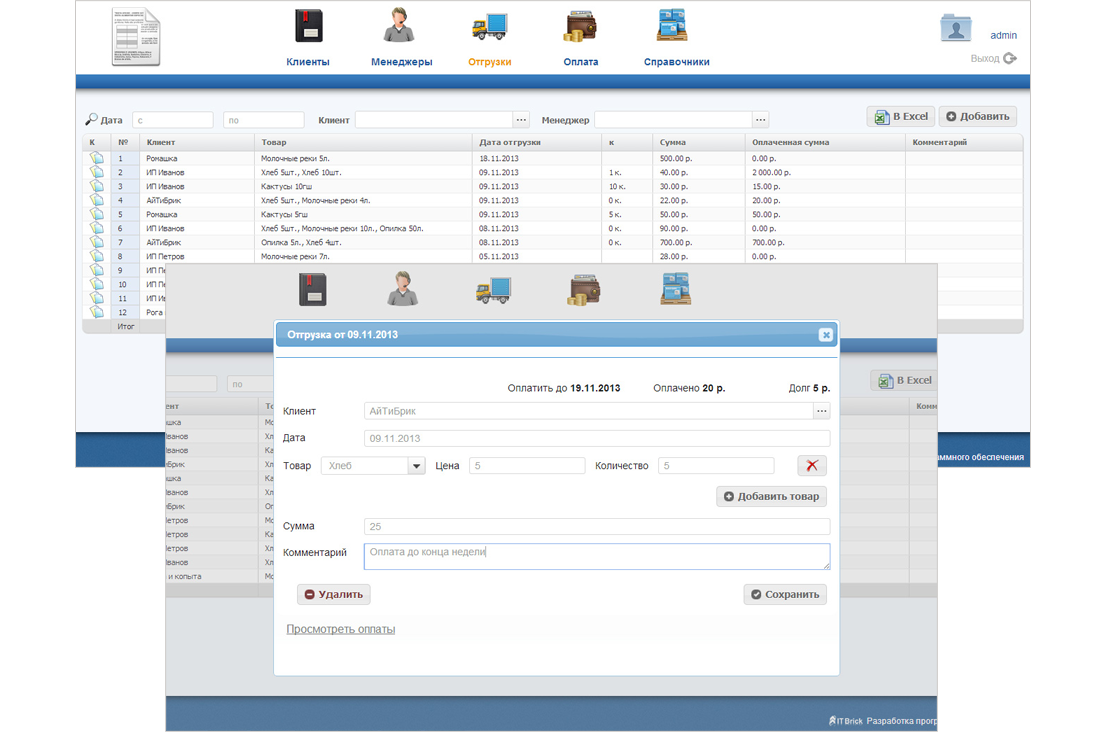Open Клиенты section in top navigation

coord(308,62)
